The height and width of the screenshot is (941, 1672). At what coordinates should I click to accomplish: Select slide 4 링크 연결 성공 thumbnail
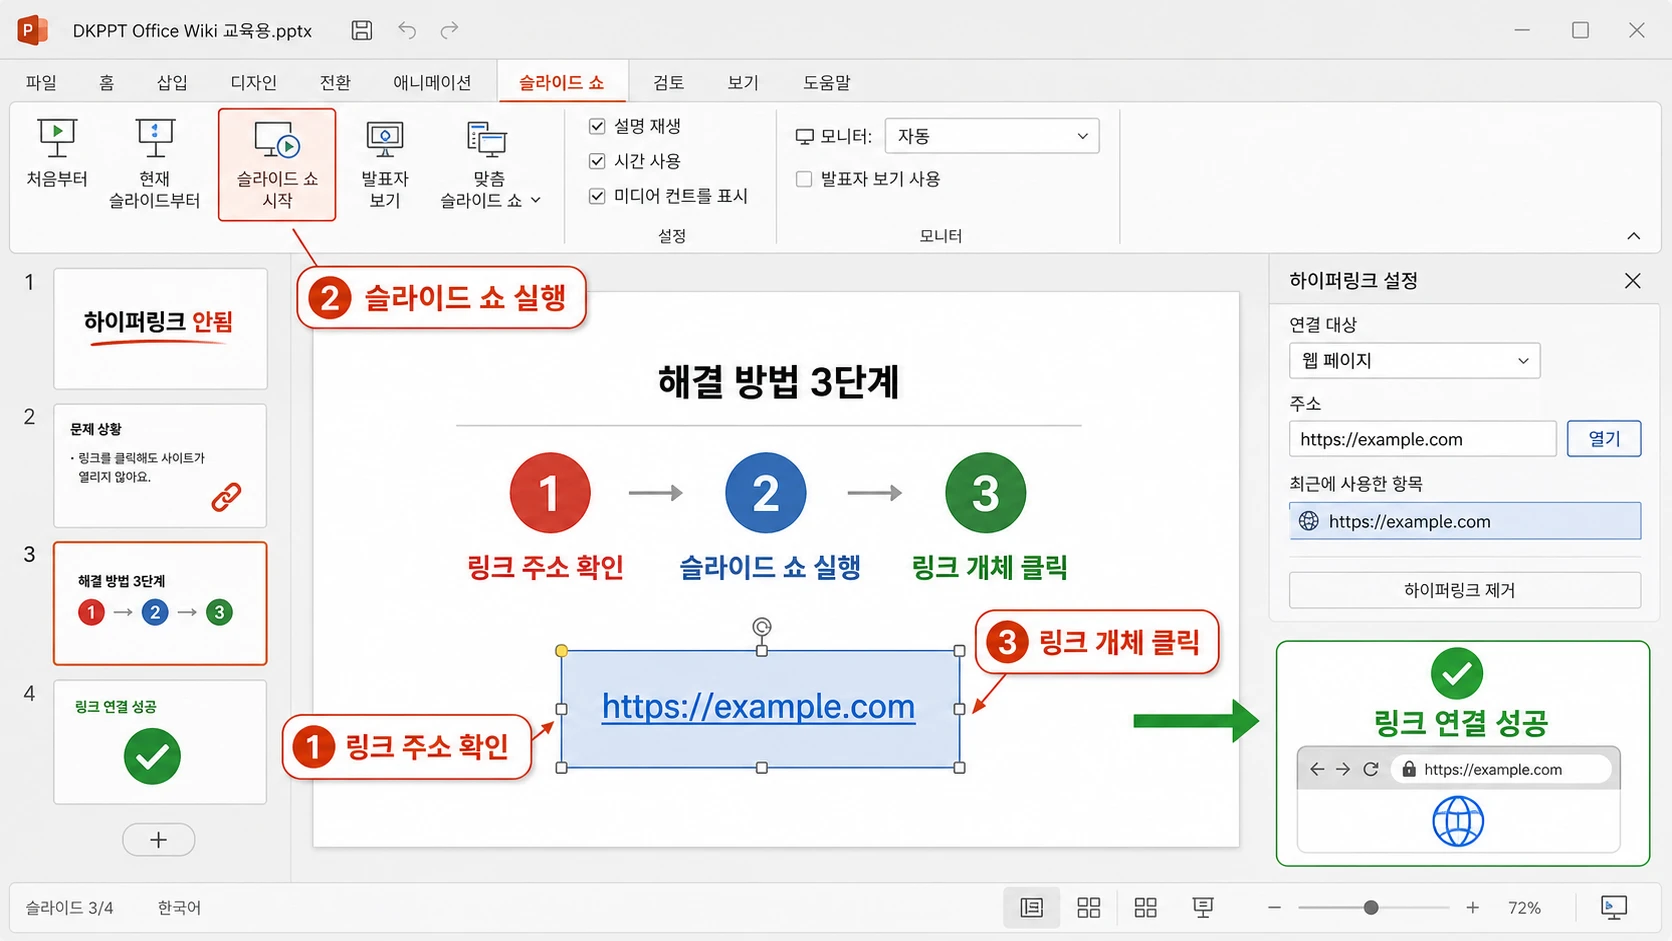click(x=160, y=742)
